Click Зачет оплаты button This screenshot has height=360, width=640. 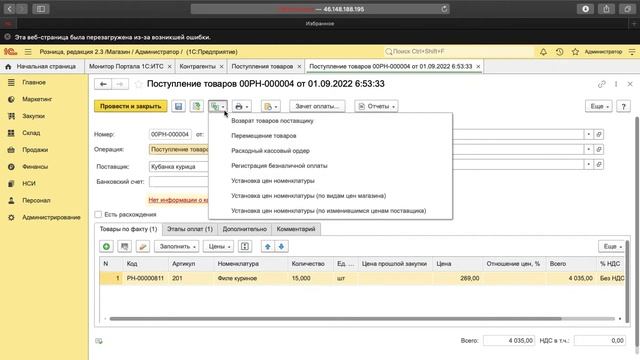pyautogui.click(x=317, y=106)
